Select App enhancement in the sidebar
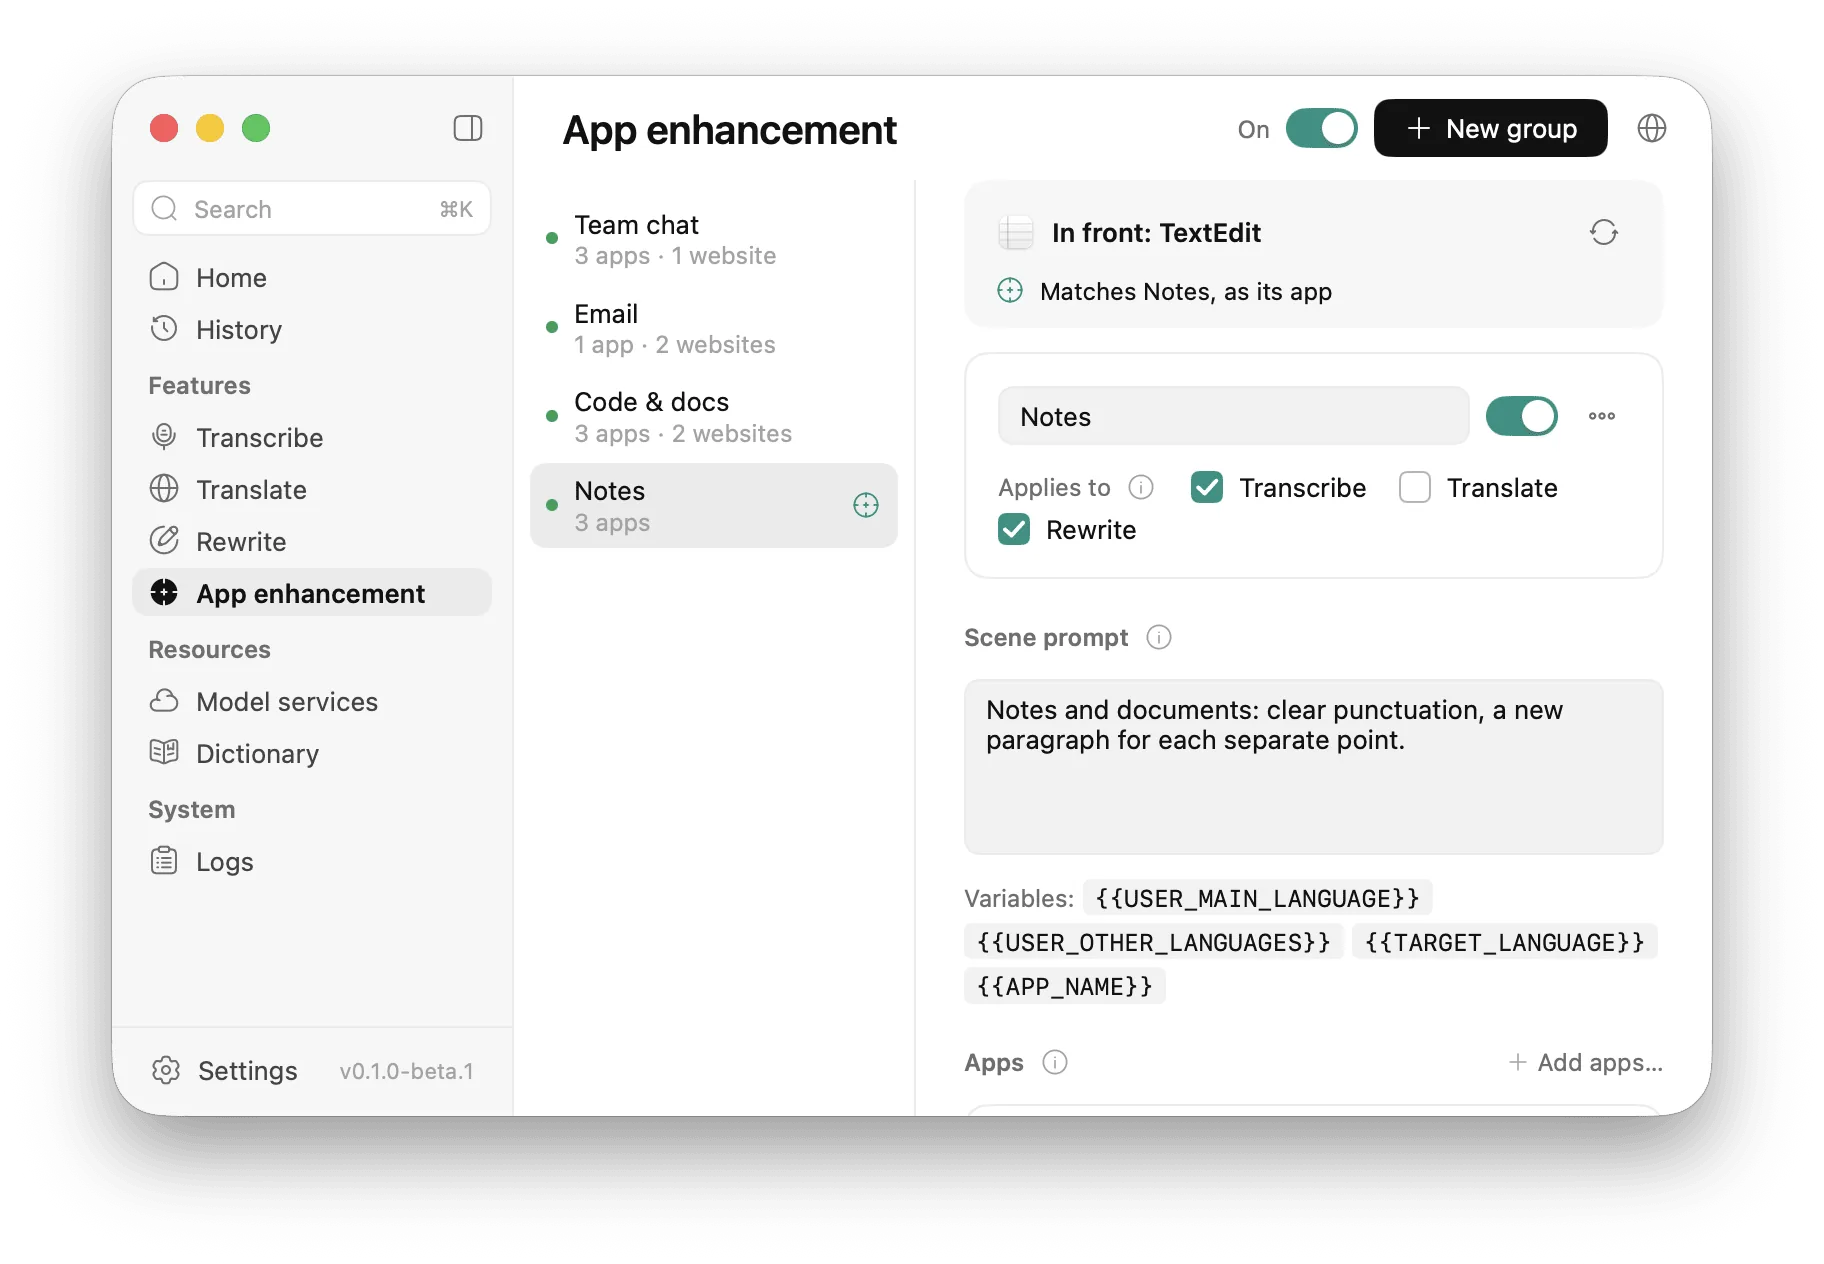 point(312,593)
